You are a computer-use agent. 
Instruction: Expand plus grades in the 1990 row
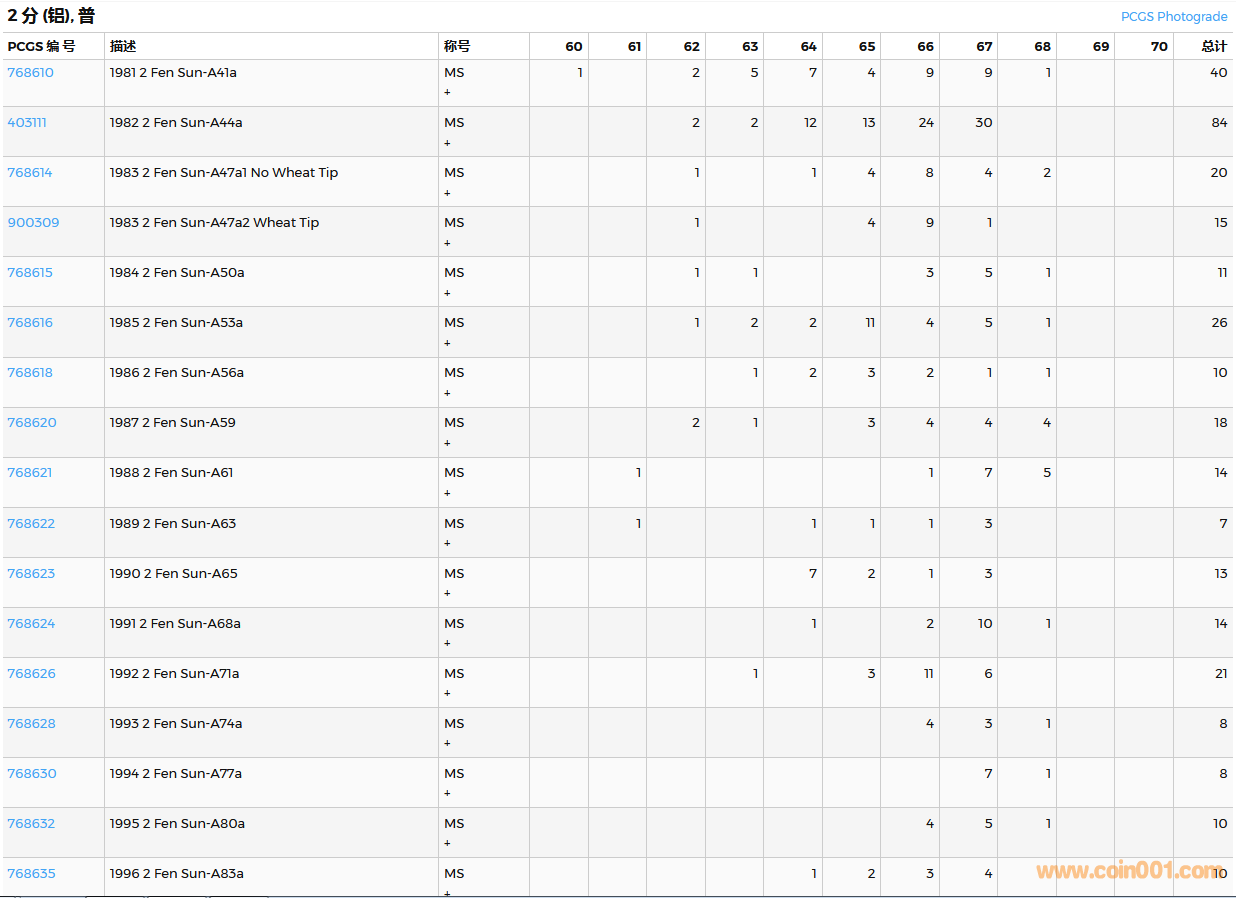tap(447, 593)
